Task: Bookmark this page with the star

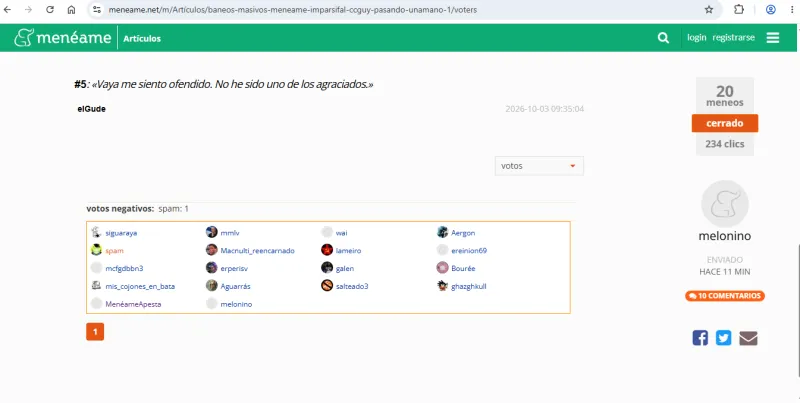Action: coord(709,10)
